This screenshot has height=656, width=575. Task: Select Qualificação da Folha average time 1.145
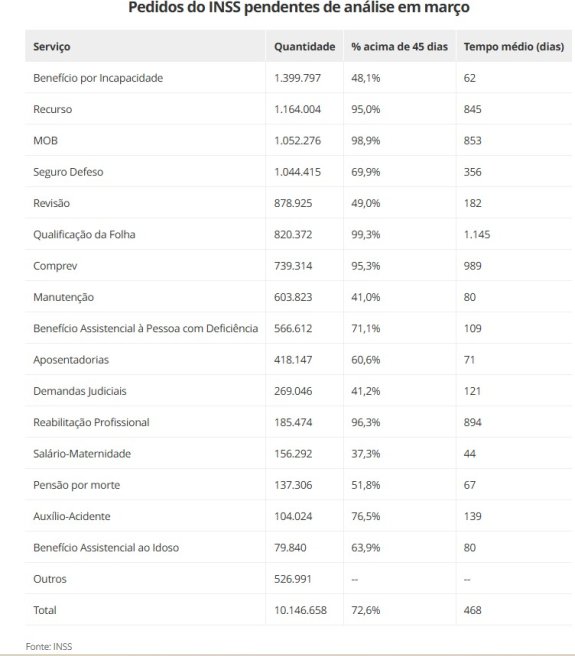(477, 235)
